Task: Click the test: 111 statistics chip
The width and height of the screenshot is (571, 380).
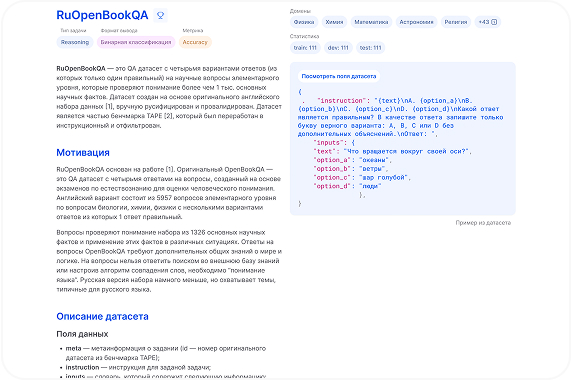Action: [370, 48]
